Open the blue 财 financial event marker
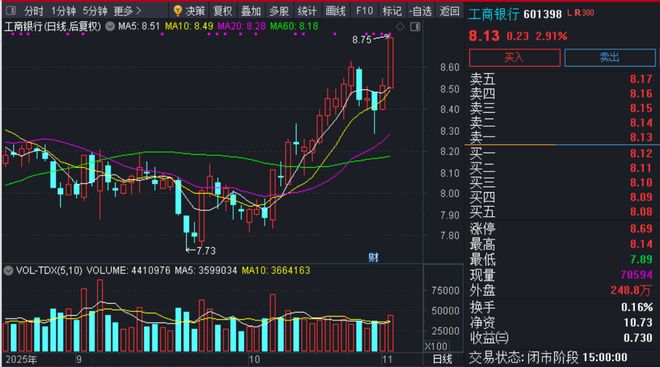Viewport: 660px width, 367px height. pyautogui.click(x=373, y=257)
